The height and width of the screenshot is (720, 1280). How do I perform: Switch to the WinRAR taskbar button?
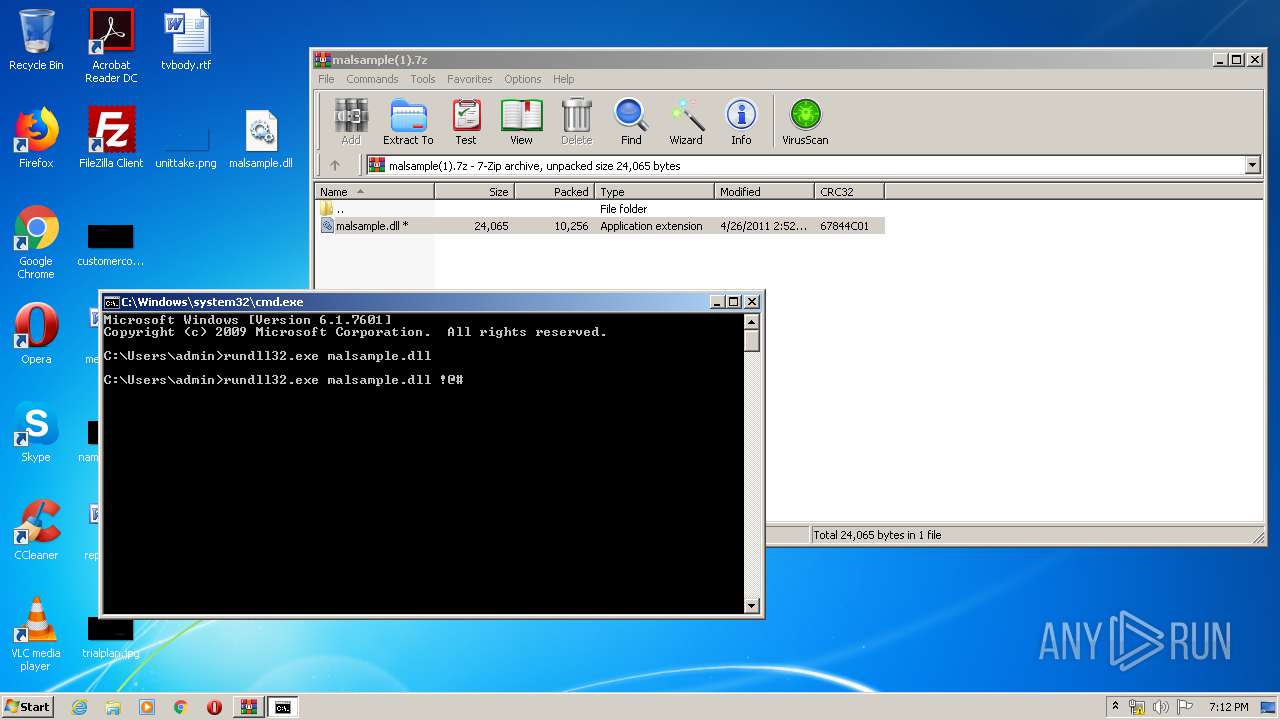[248, 707]
